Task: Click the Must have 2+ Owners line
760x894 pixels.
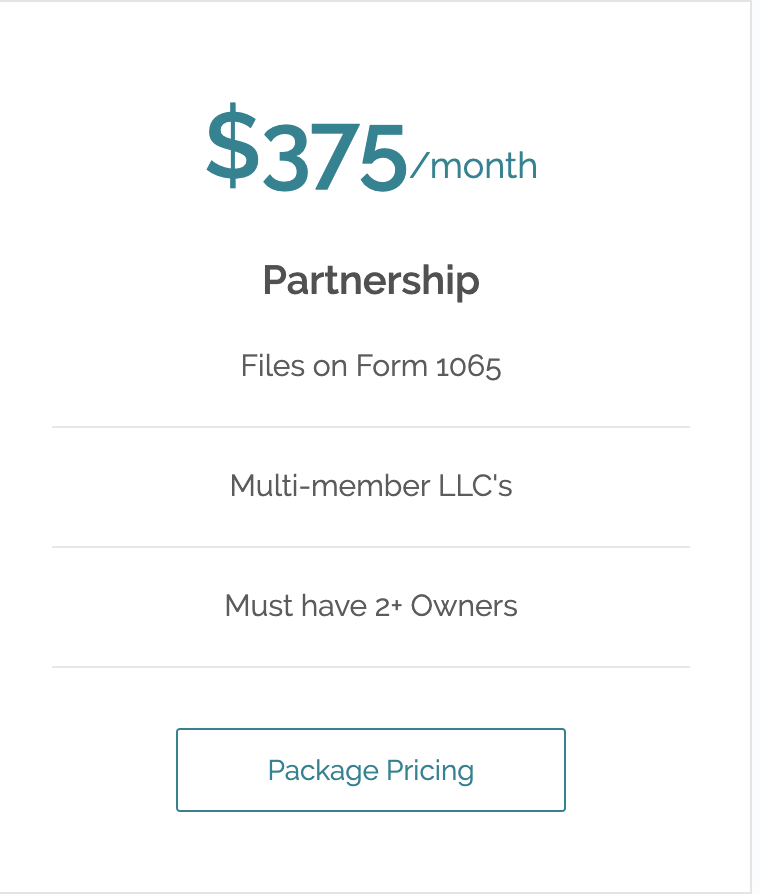Action: click(x=371, y=606)
